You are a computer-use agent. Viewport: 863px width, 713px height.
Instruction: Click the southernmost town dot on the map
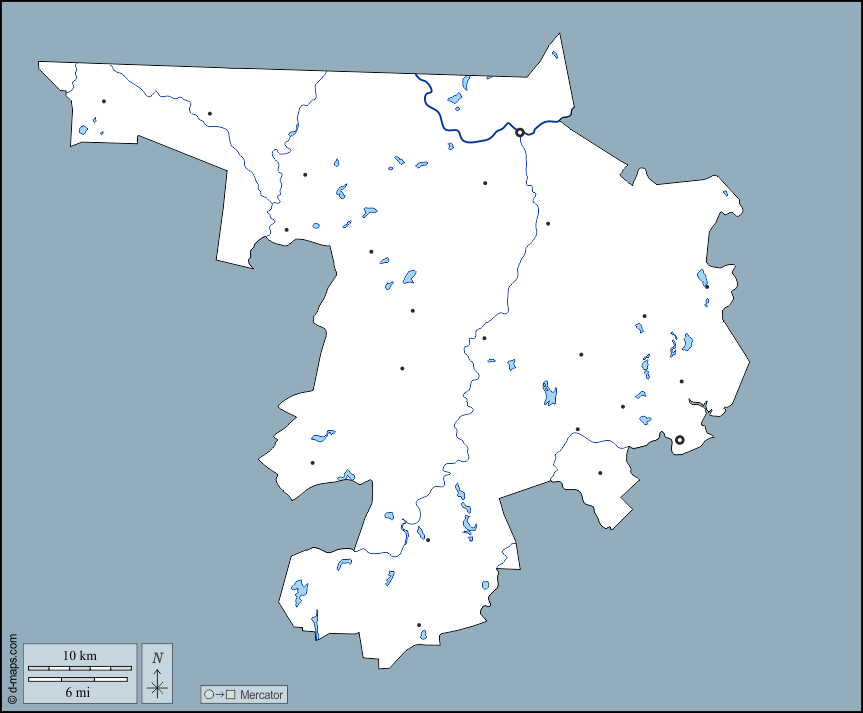point(419,625)
